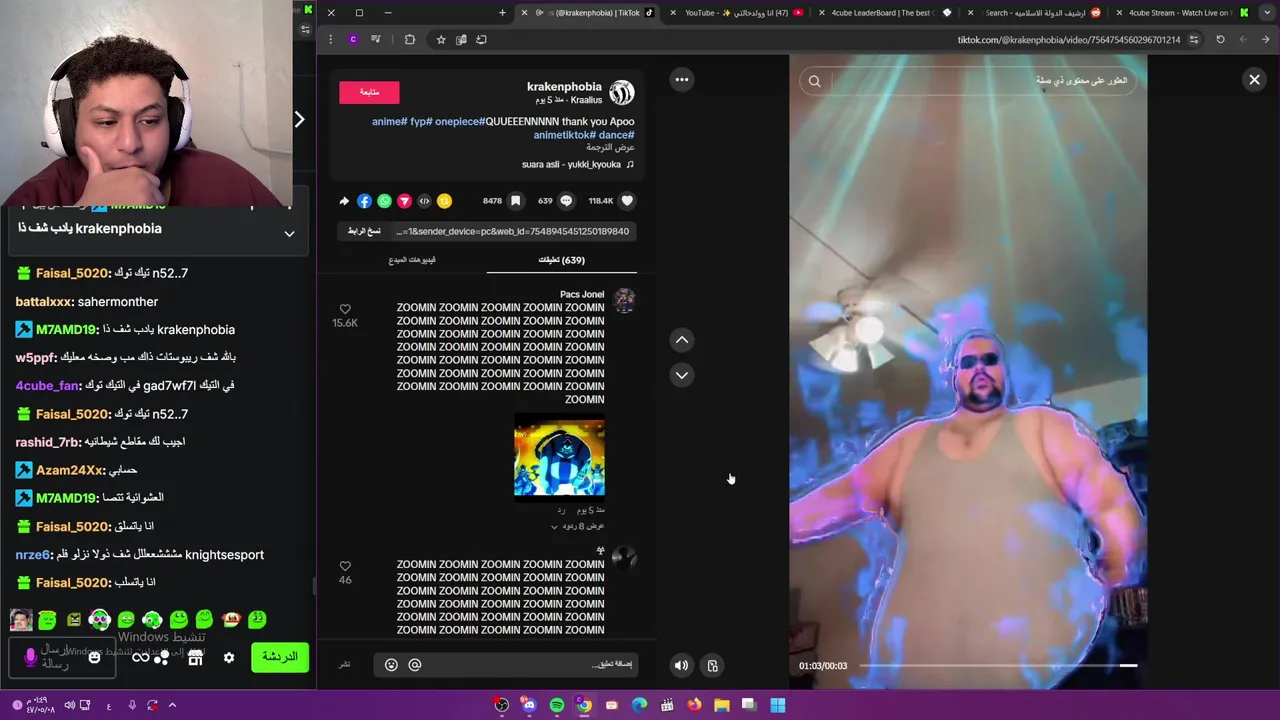The height and width of the screenshot is (720, 1280).
Task: Click the chat message input box
Action: point(60,657)
